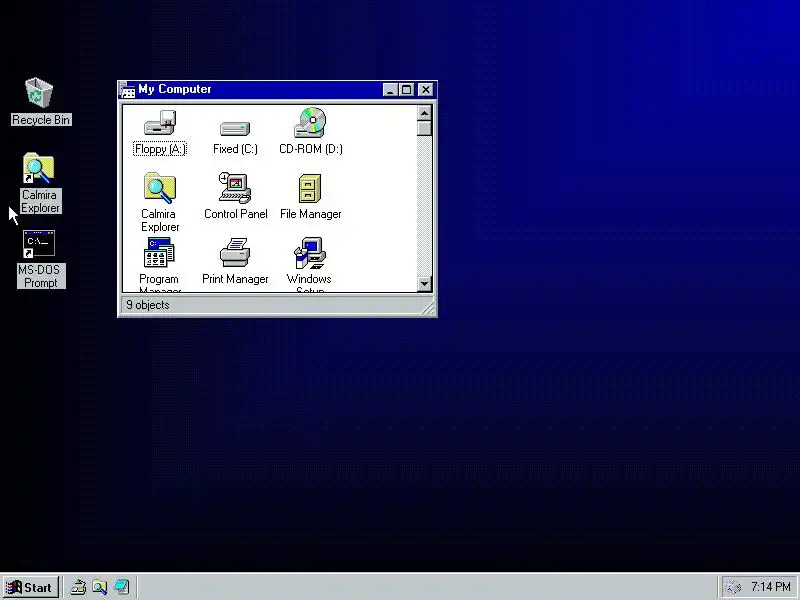
Task: Click the 'My Computer' title bar text
Action: (174, 89)
